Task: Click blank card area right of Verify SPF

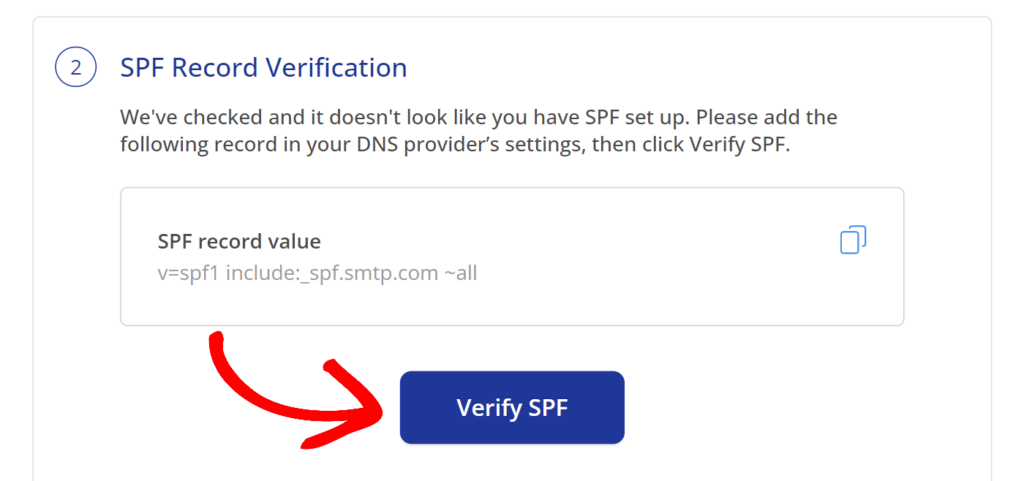Action: click(784, 407)
